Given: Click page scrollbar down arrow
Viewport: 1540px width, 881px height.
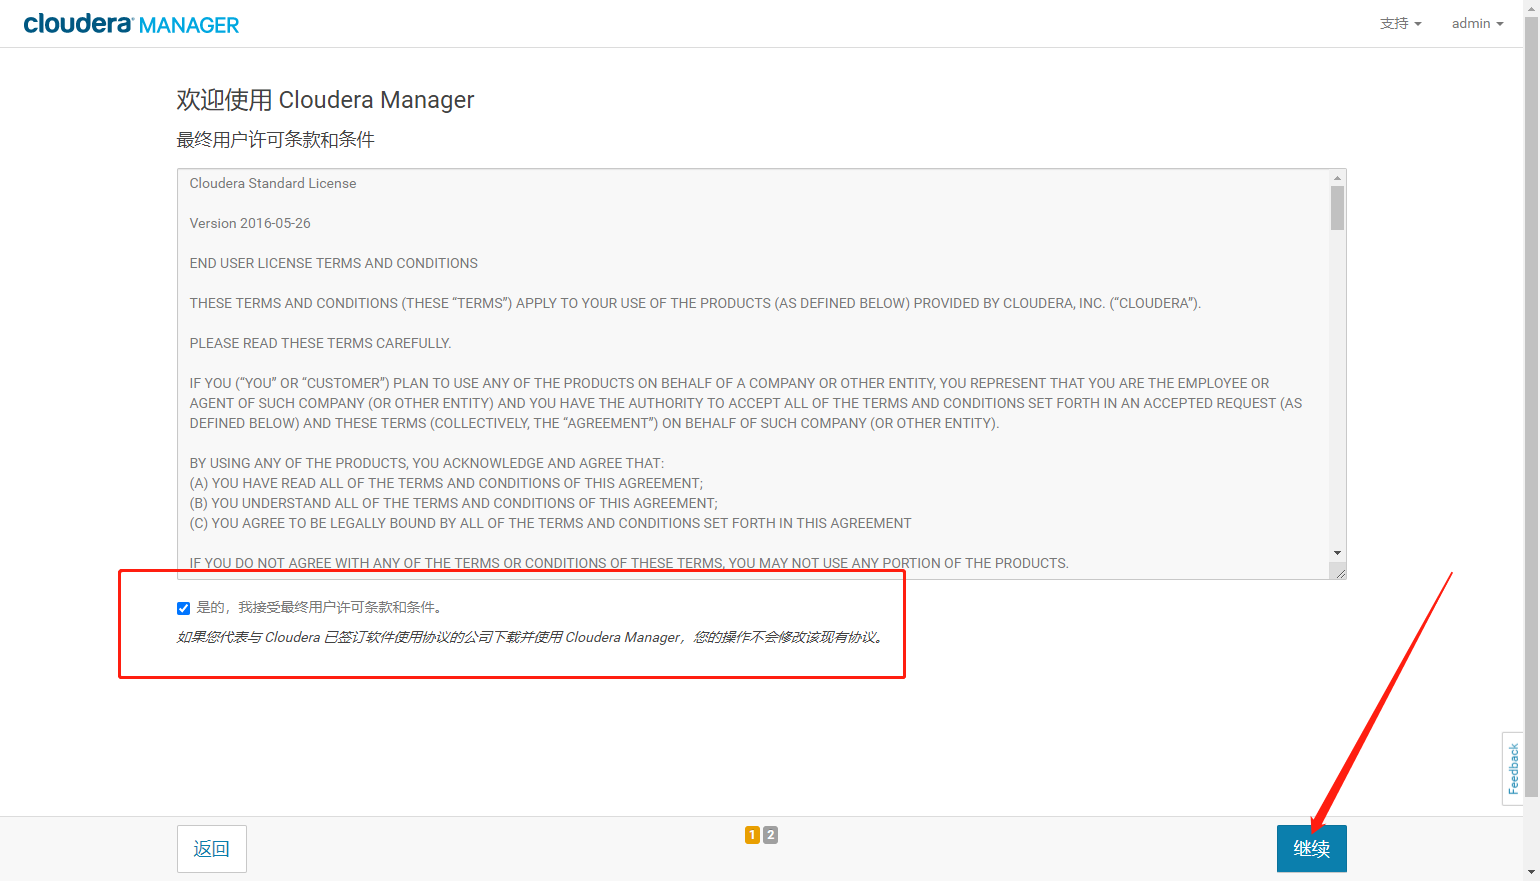Looking at the screenshot, I should click(1531, 873).
